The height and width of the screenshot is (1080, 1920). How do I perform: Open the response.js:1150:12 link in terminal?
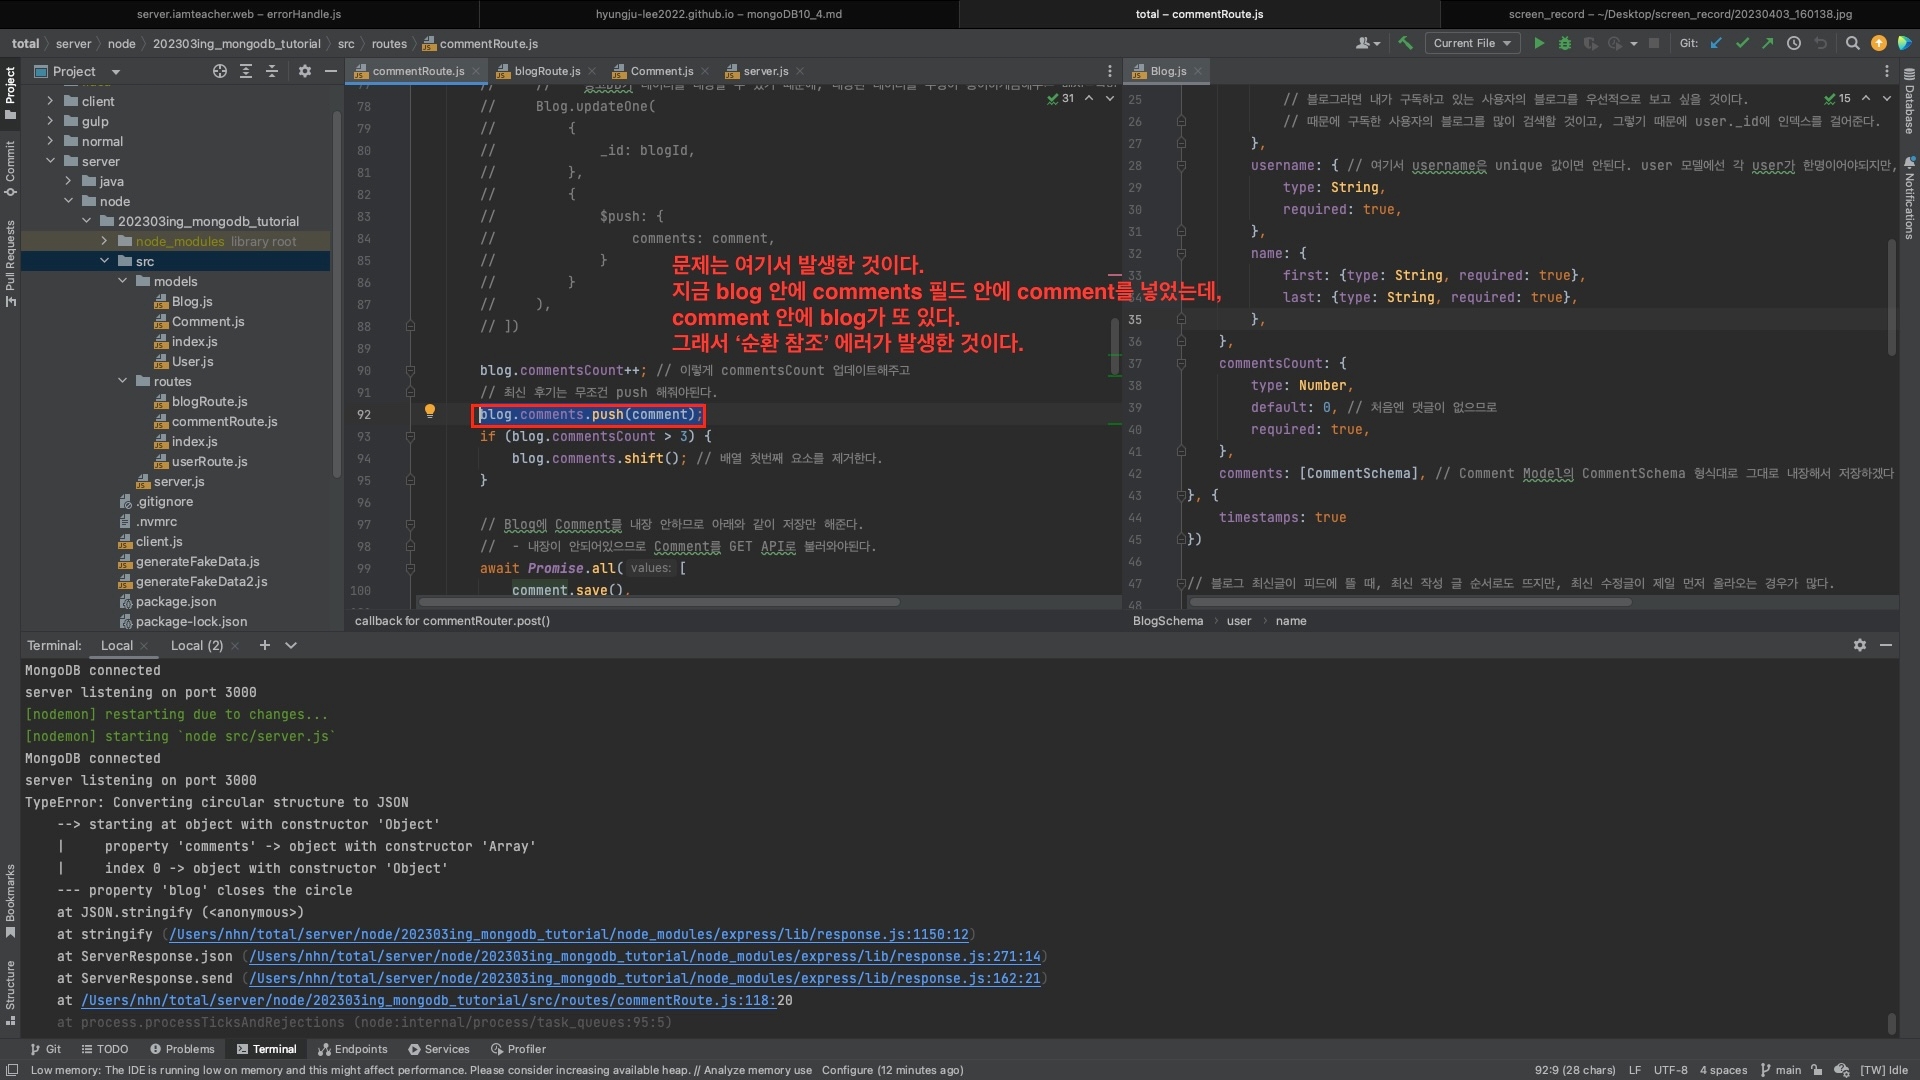click(569, 934)
